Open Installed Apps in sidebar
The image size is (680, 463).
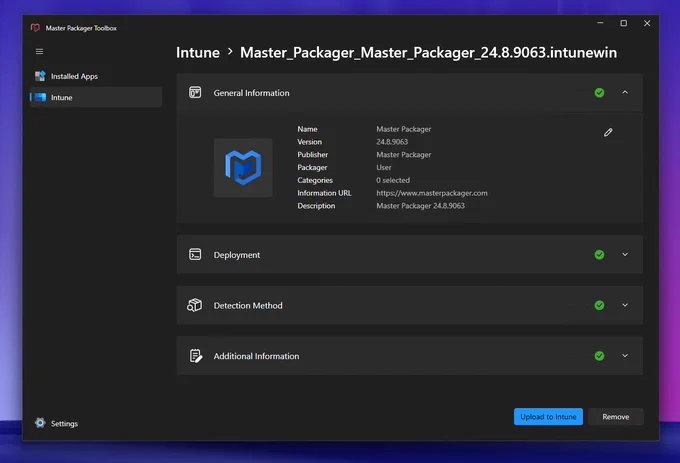[x=96, y=76]
